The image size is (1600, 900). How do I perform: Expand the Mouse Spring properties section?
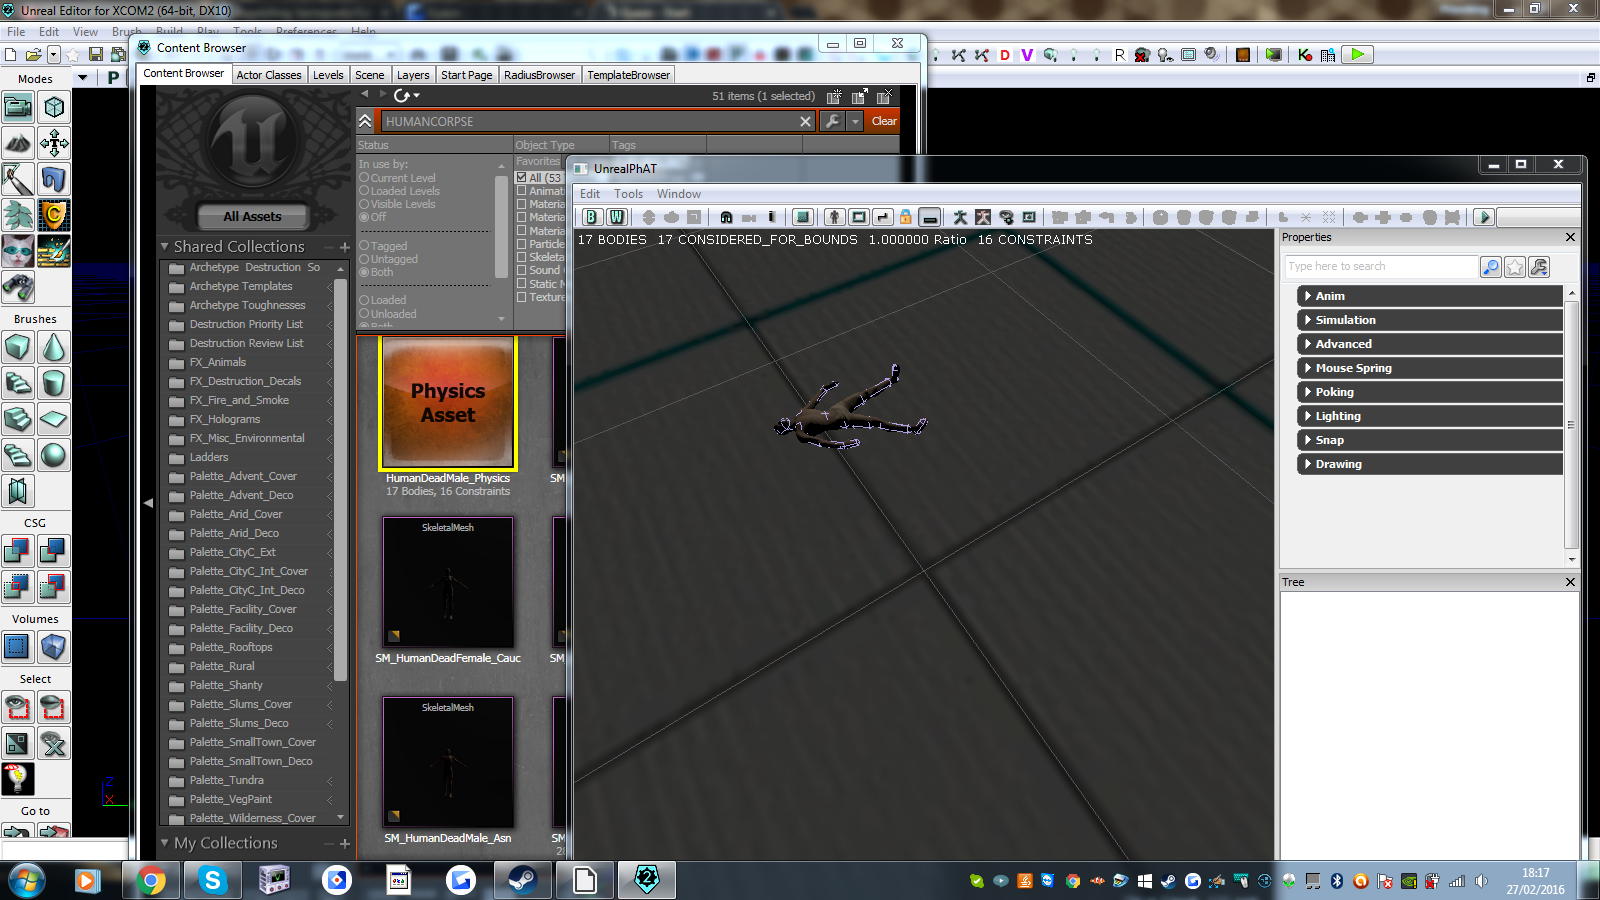click(x=1429, y=368)
